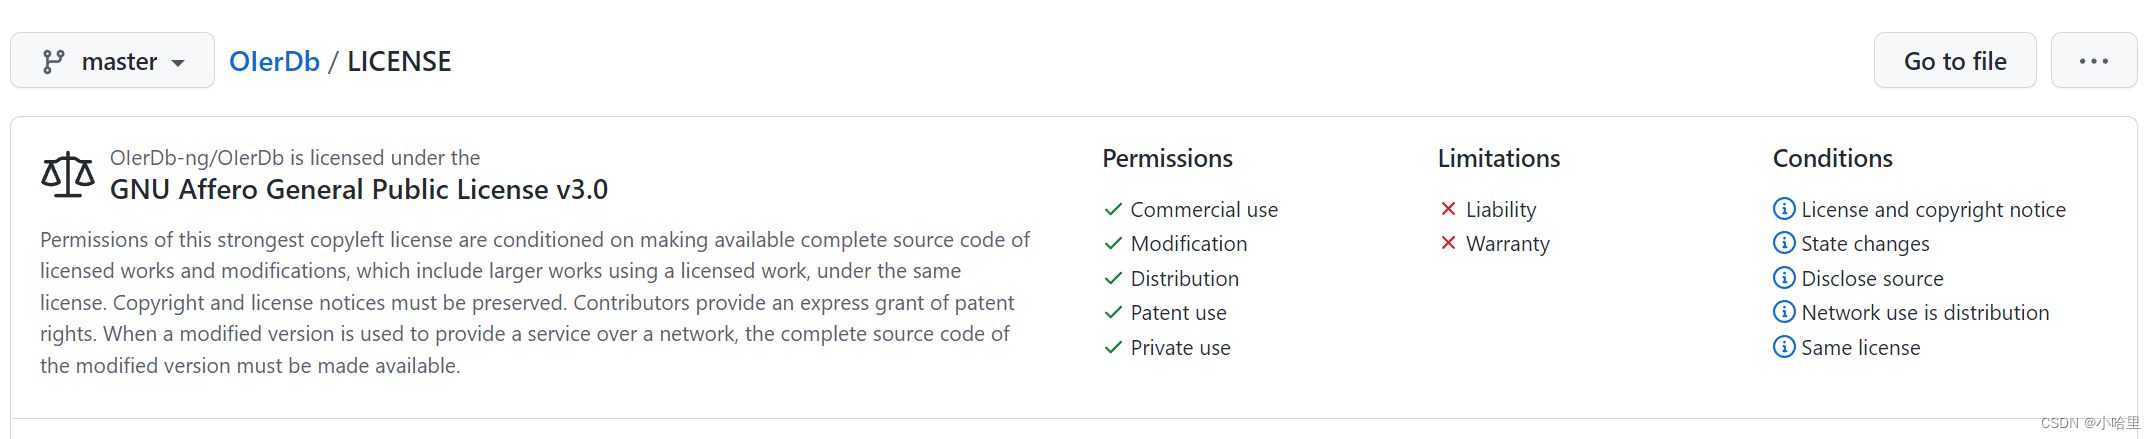Click the checkmark next to Commercial use
Image resolution: width=2156 pixels, height=439 pixels.
(x=1113, y=209)
